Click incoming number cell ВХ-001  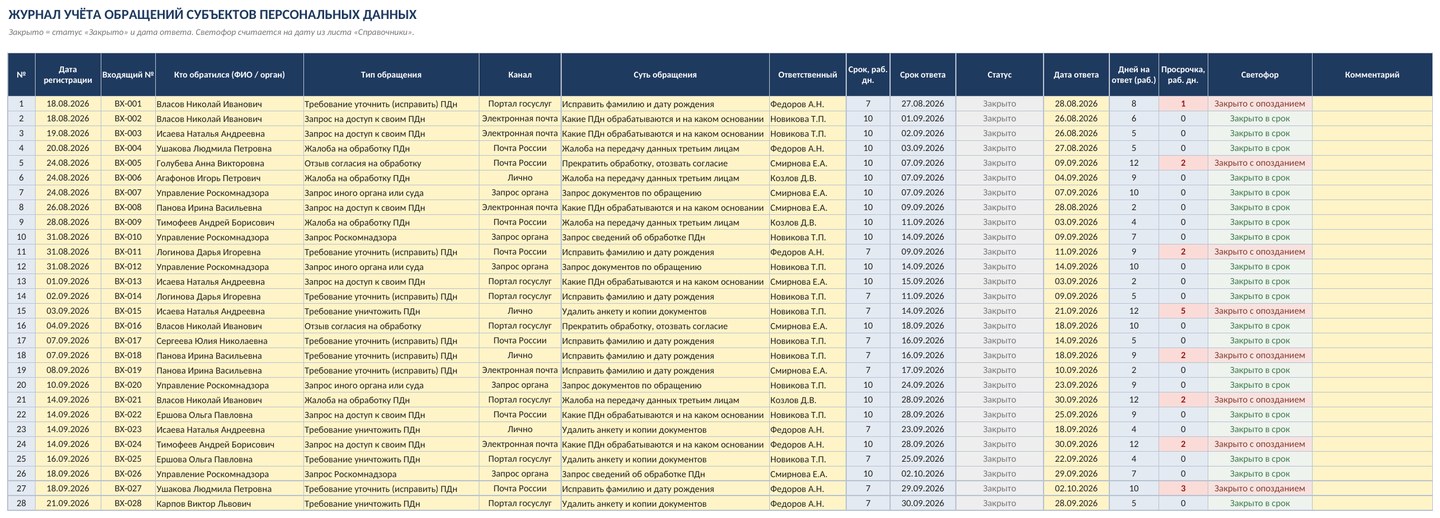tap(128, 104)
